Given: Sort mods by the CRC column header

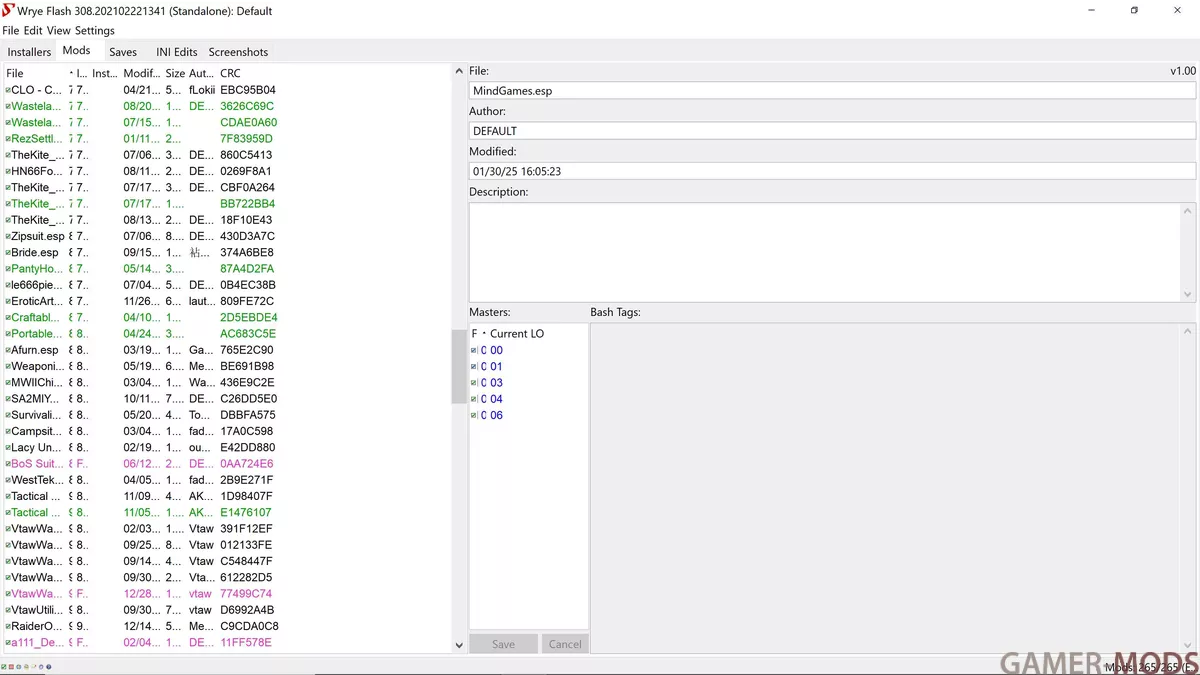Looking at the screenshot, I should tap(230, 73).
